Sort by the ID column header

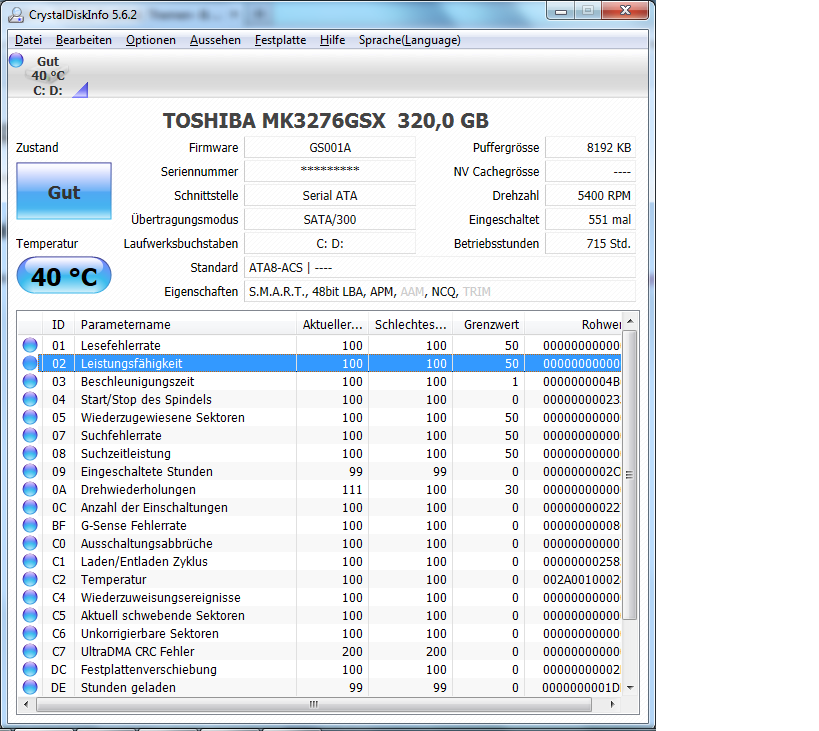point(58,325)
